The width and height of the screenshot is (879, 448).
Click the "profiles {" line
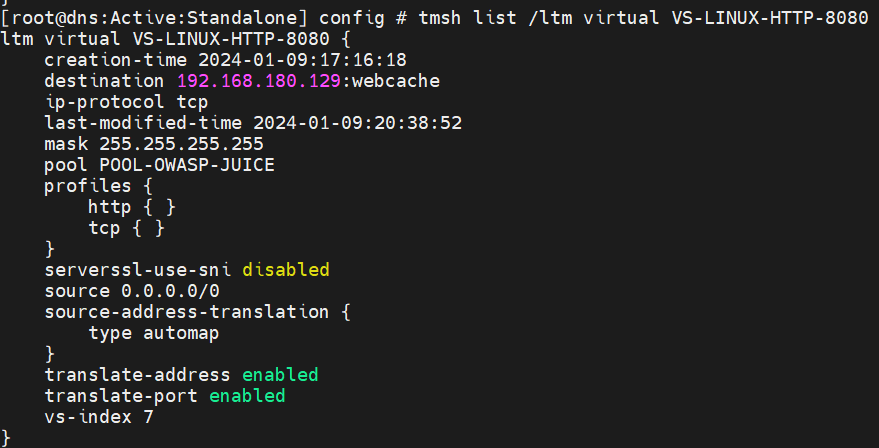[99, 186]
